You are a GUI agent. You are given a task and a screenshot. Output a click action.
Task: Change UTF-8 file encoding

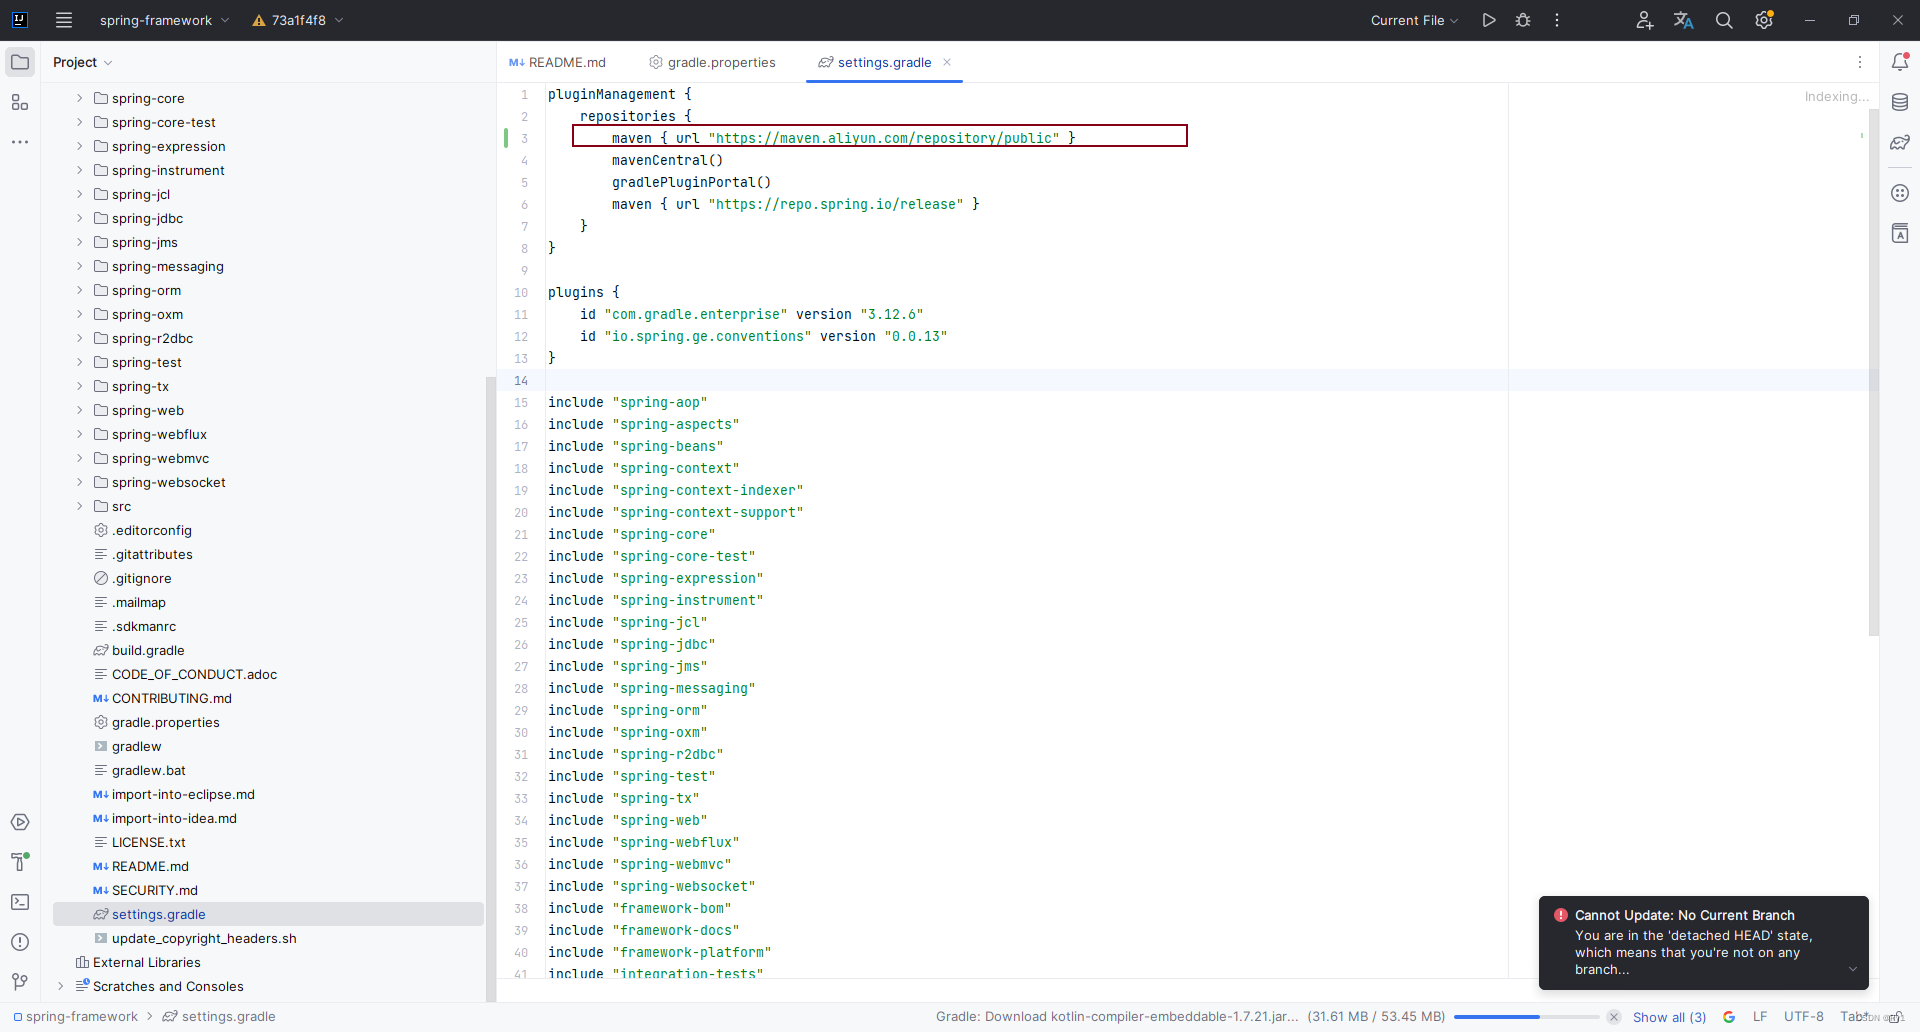(x=1804, y=1017)
